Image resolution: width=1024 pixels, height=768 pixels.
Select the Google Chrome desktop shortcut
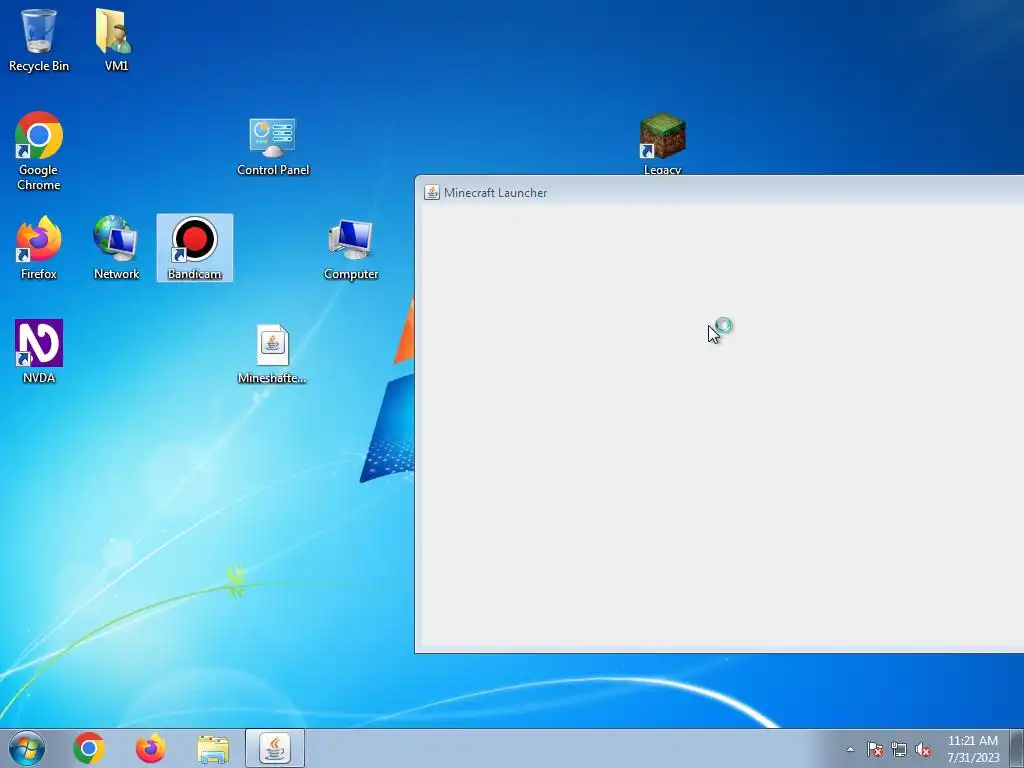tap(39, 152)
